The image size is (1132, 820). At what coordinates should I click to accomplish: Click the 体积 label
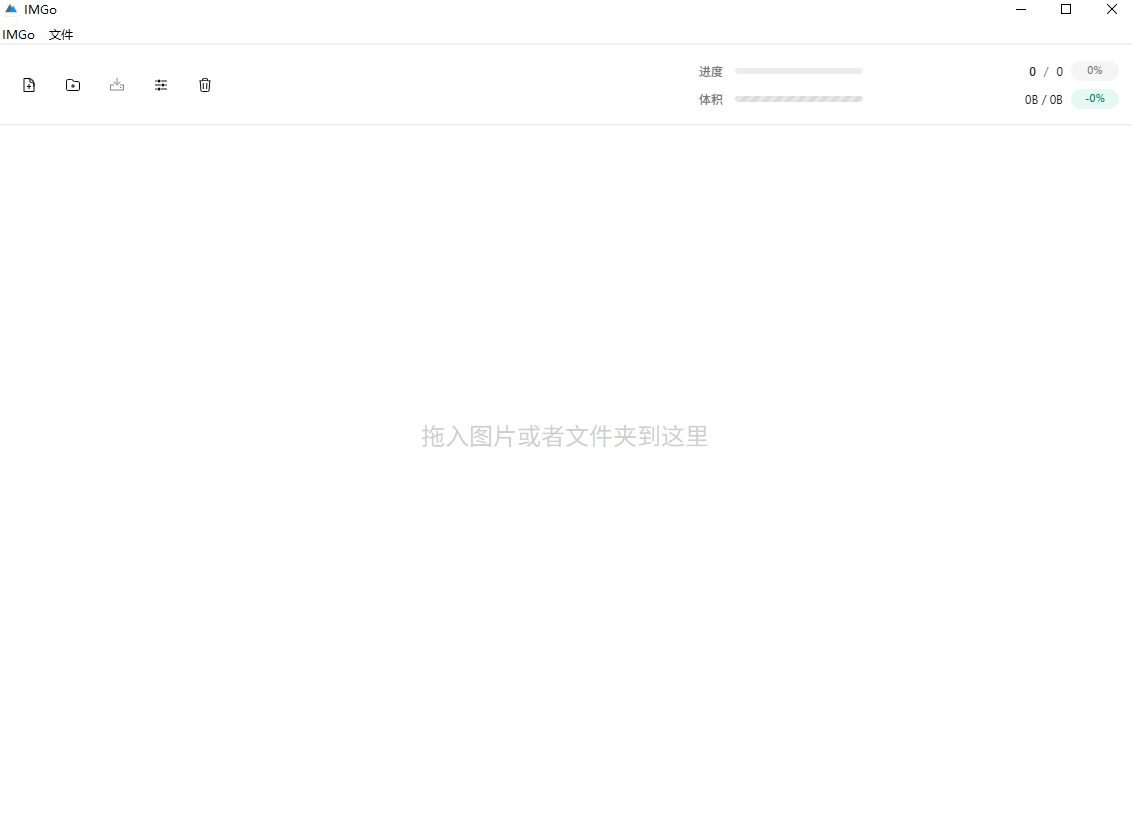[x=710, y=100]
